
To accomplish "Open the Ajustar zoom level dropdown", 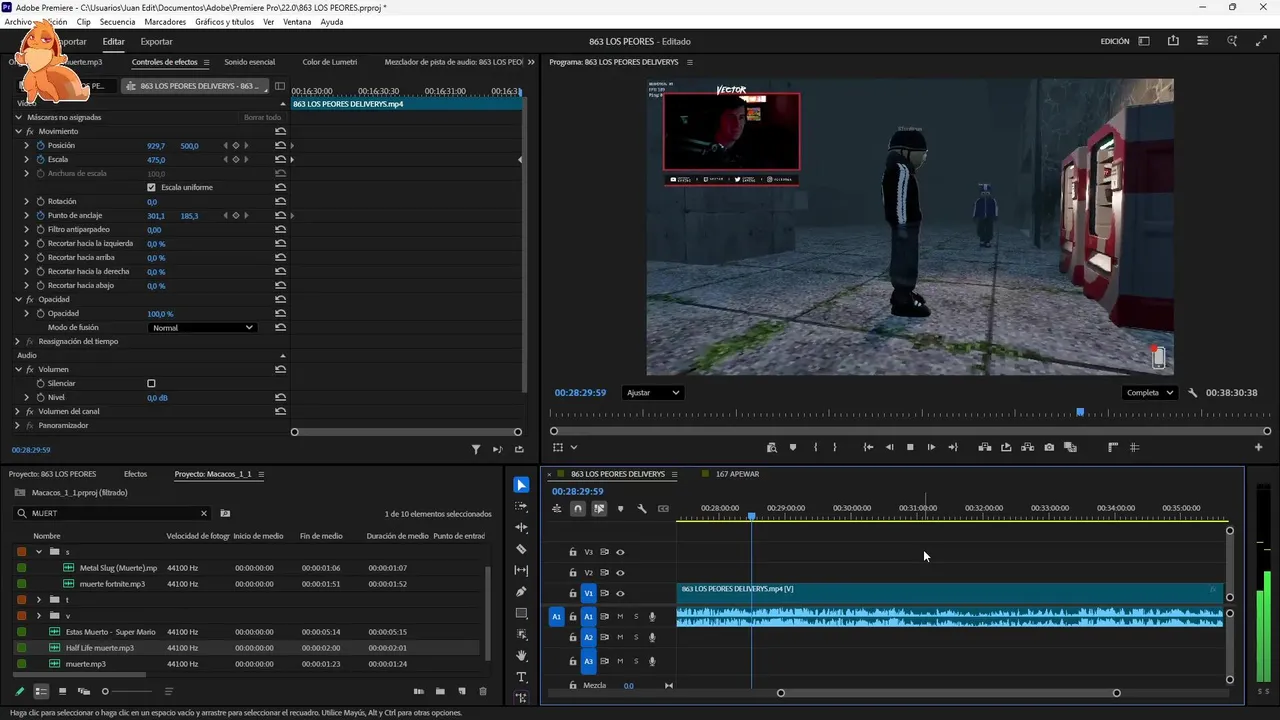I will click(652, 393).
